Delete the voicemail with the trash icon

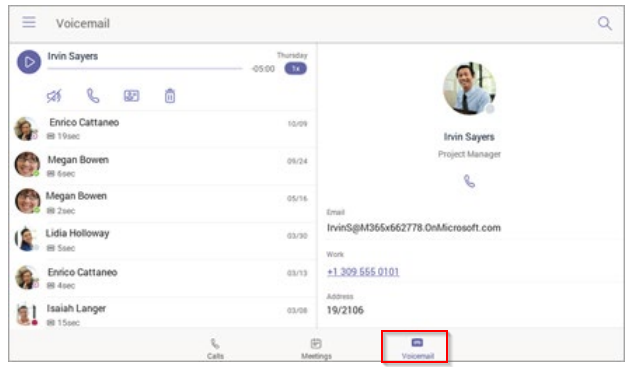(170, 96)
